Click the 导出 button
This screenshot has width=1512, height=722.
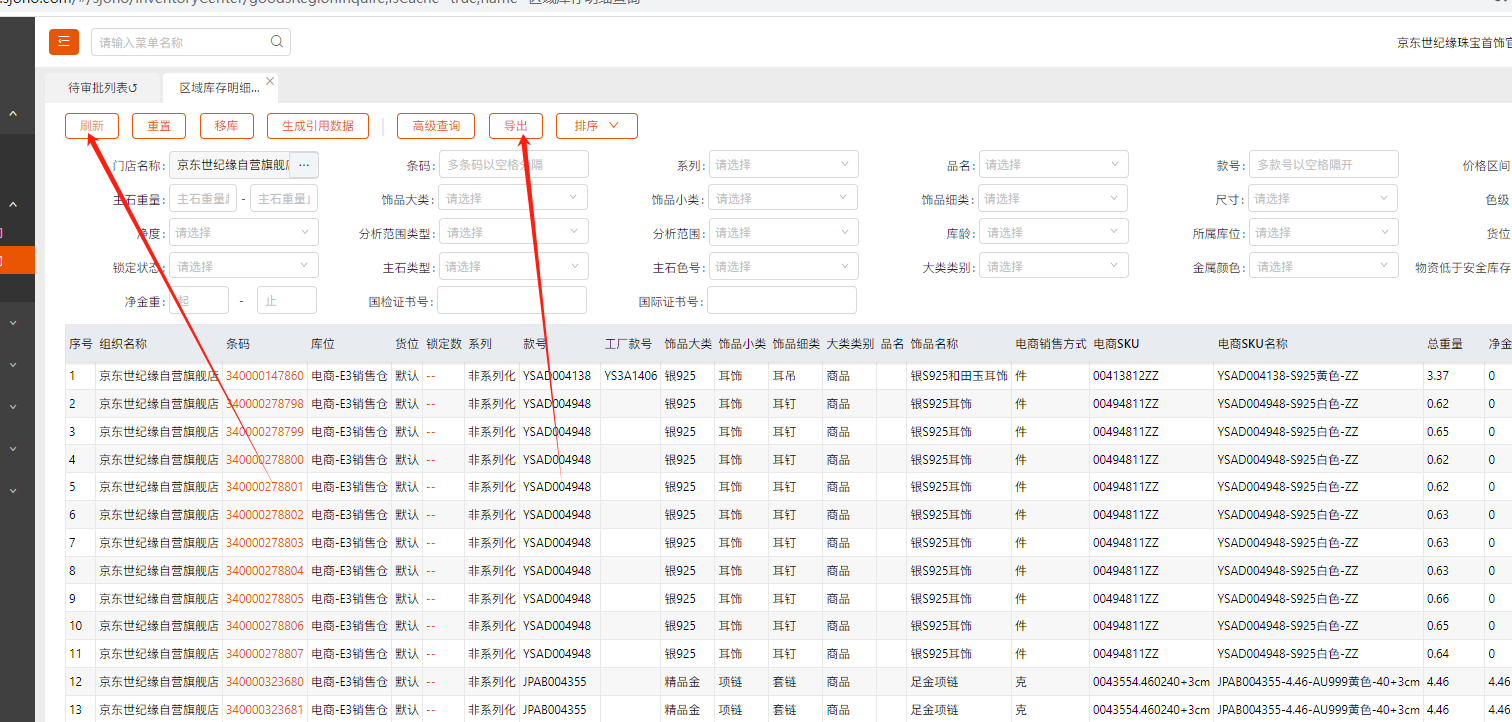point(516,126)
